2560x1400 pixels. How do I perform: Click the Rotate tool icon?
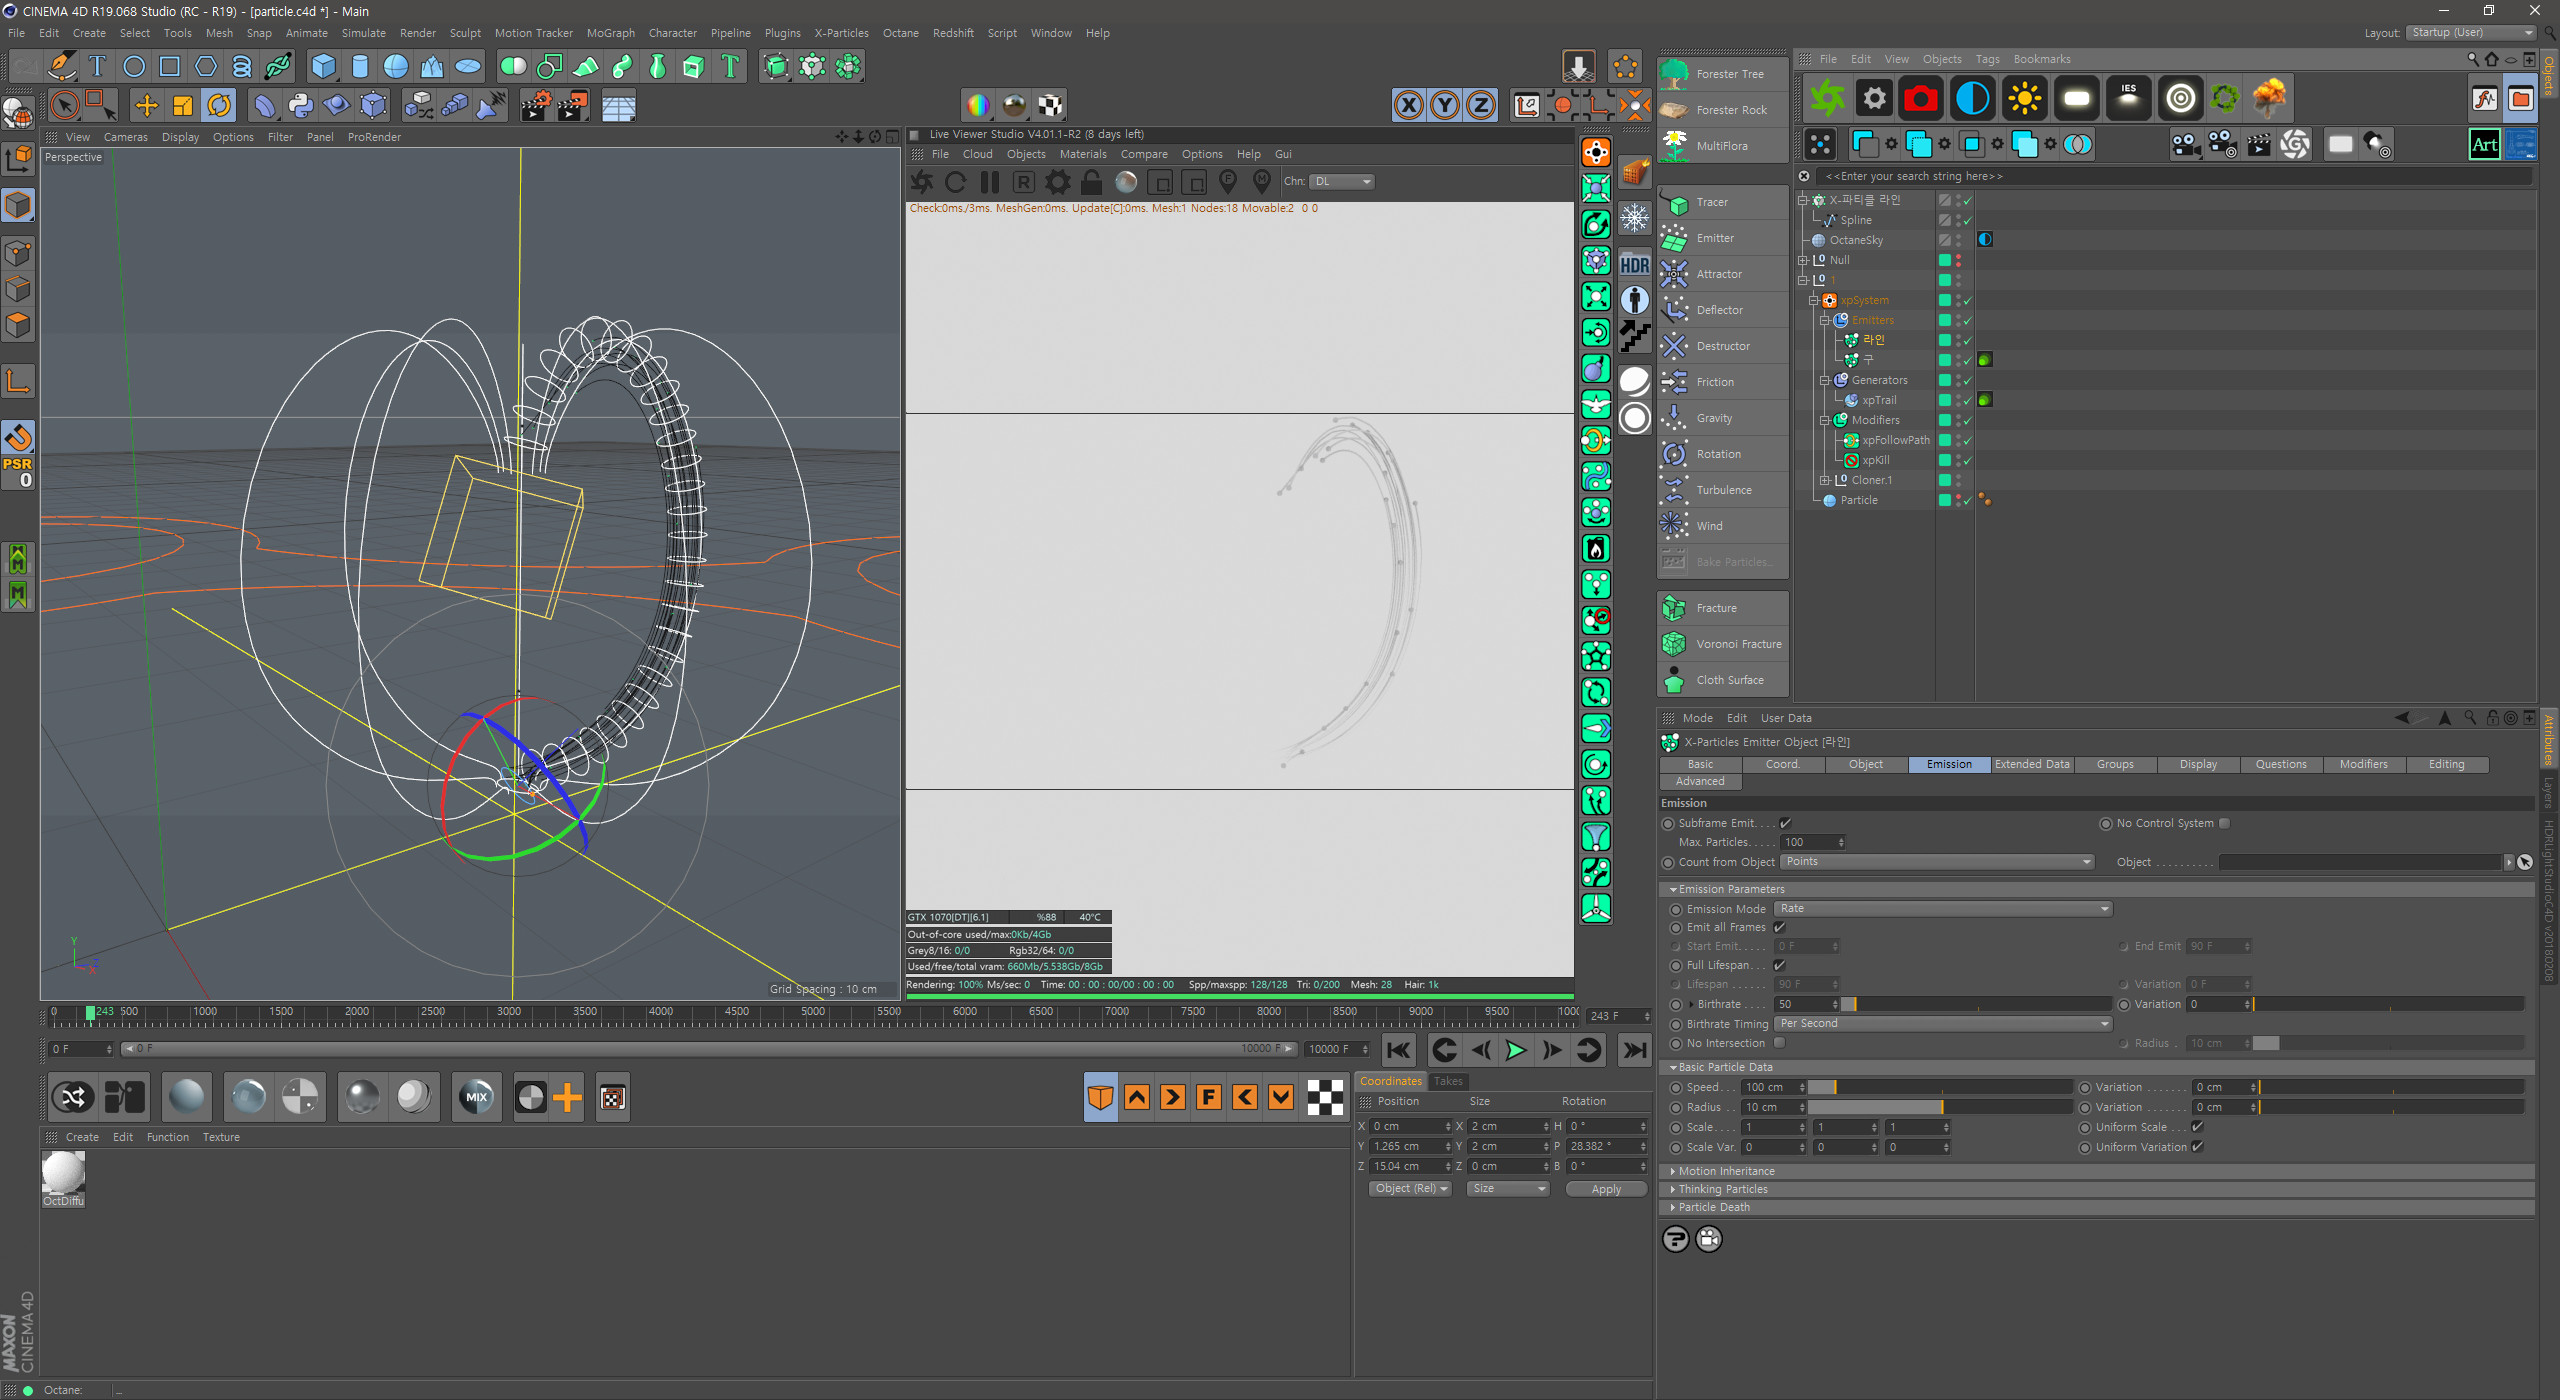coord(219,105)
